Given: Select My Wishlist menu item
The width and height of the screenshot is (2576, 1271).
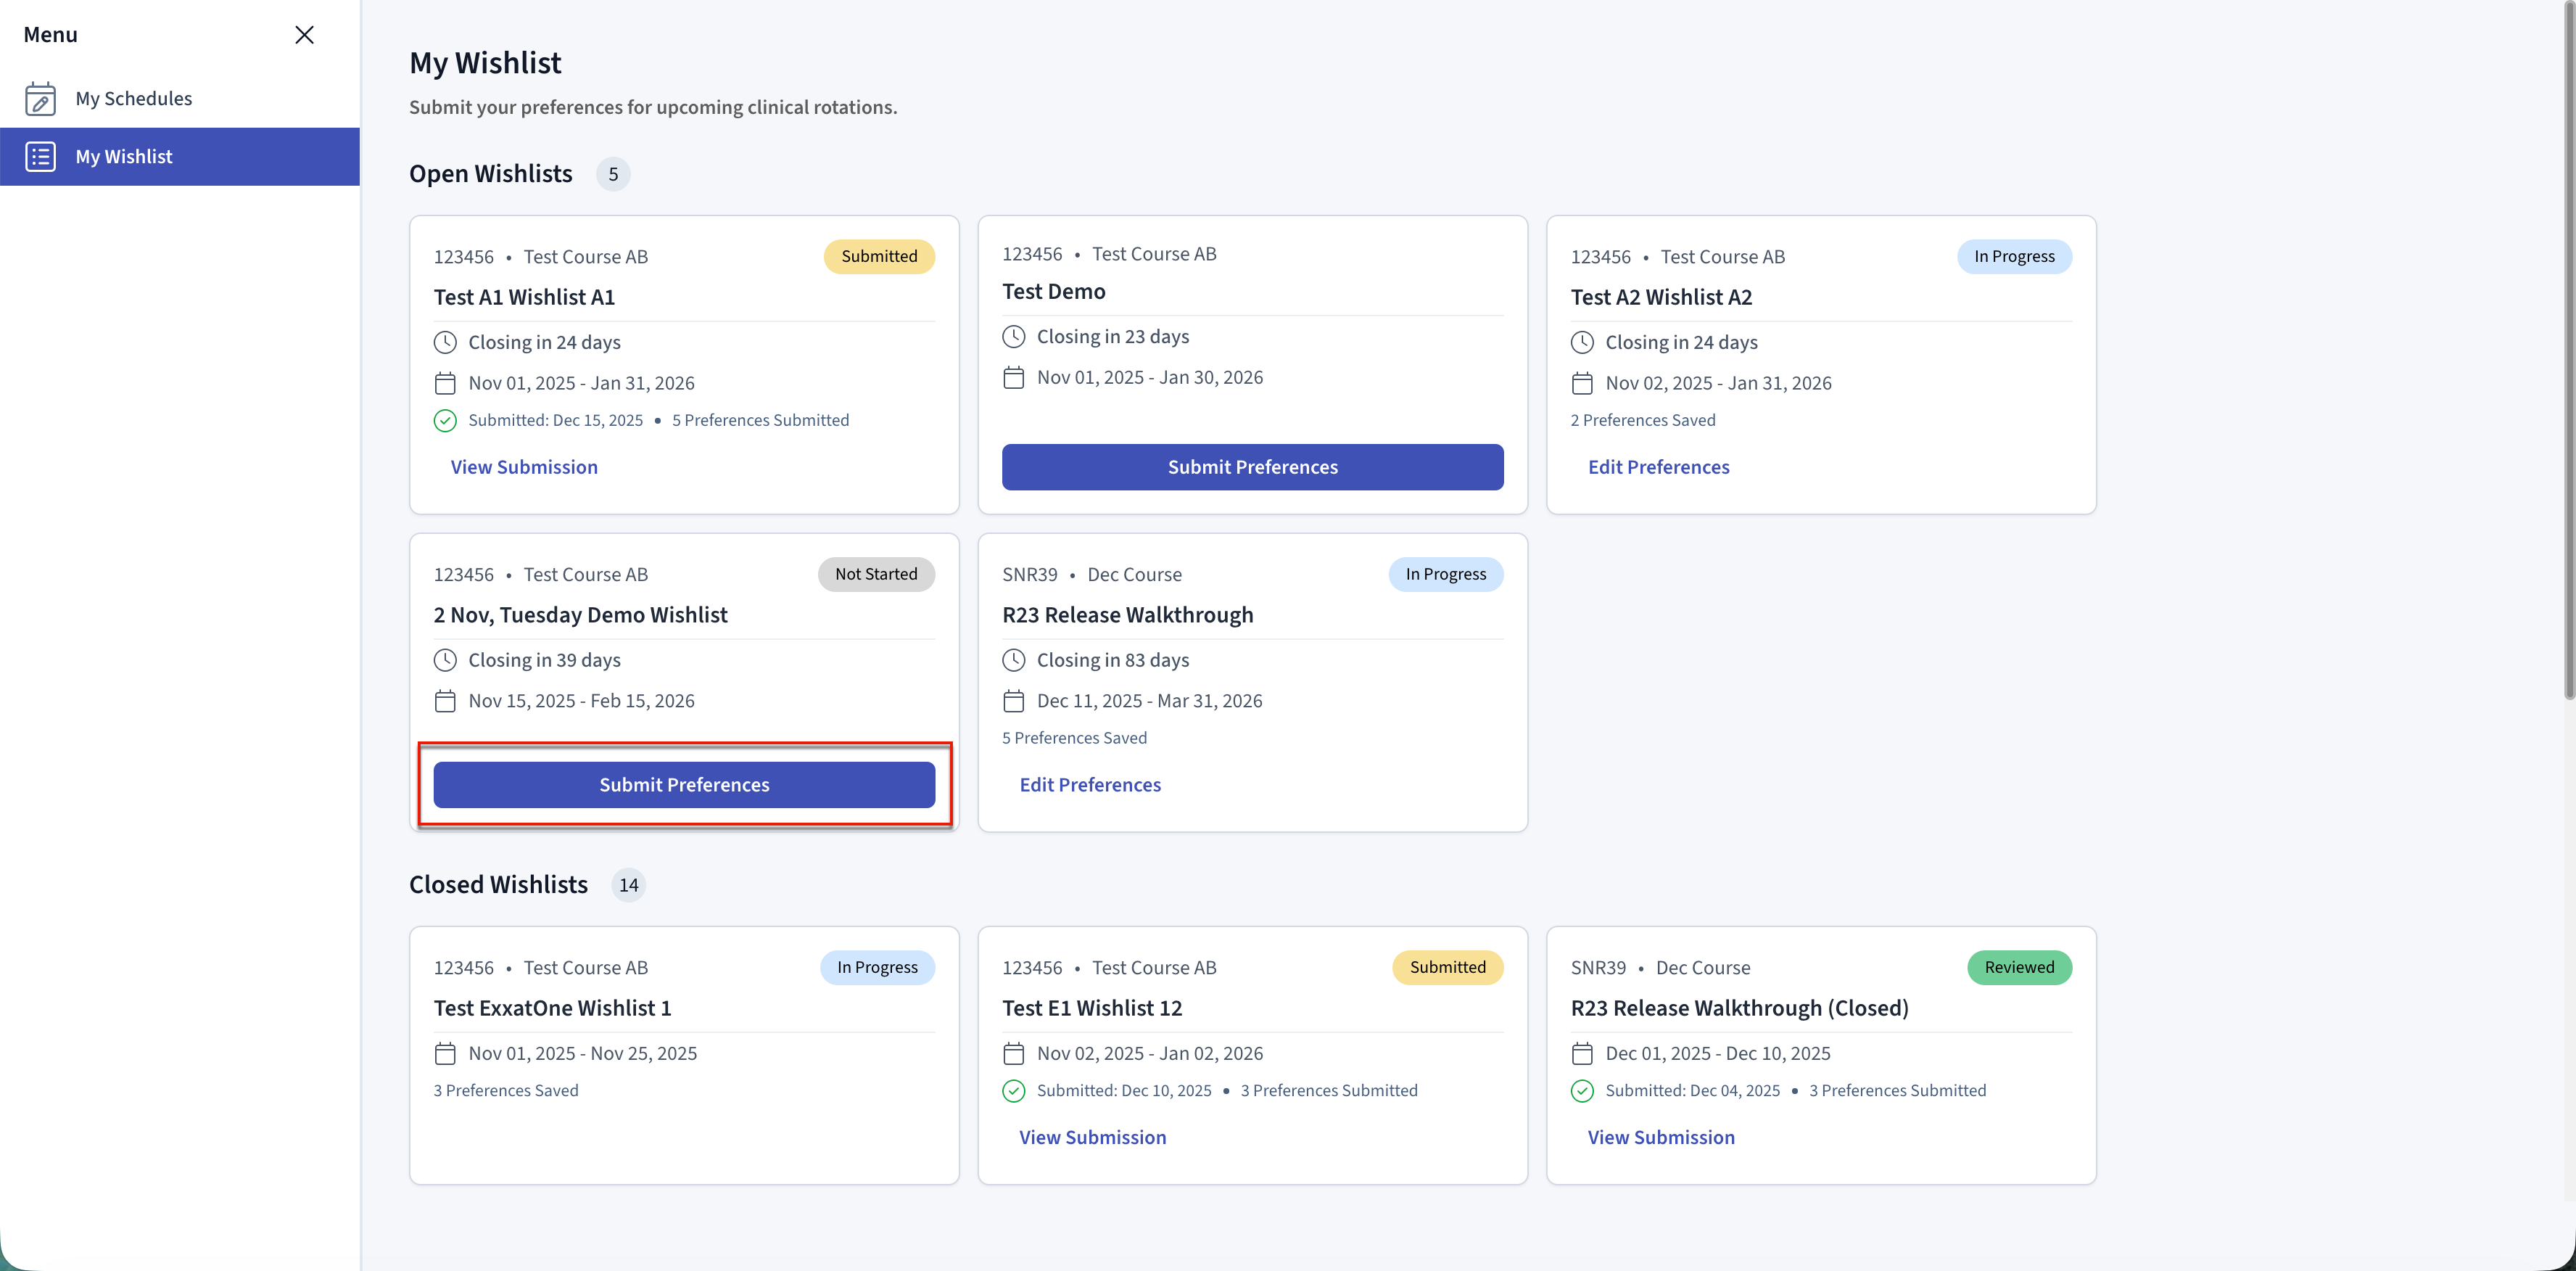Looking at the screenshot, I should point(124,157).
